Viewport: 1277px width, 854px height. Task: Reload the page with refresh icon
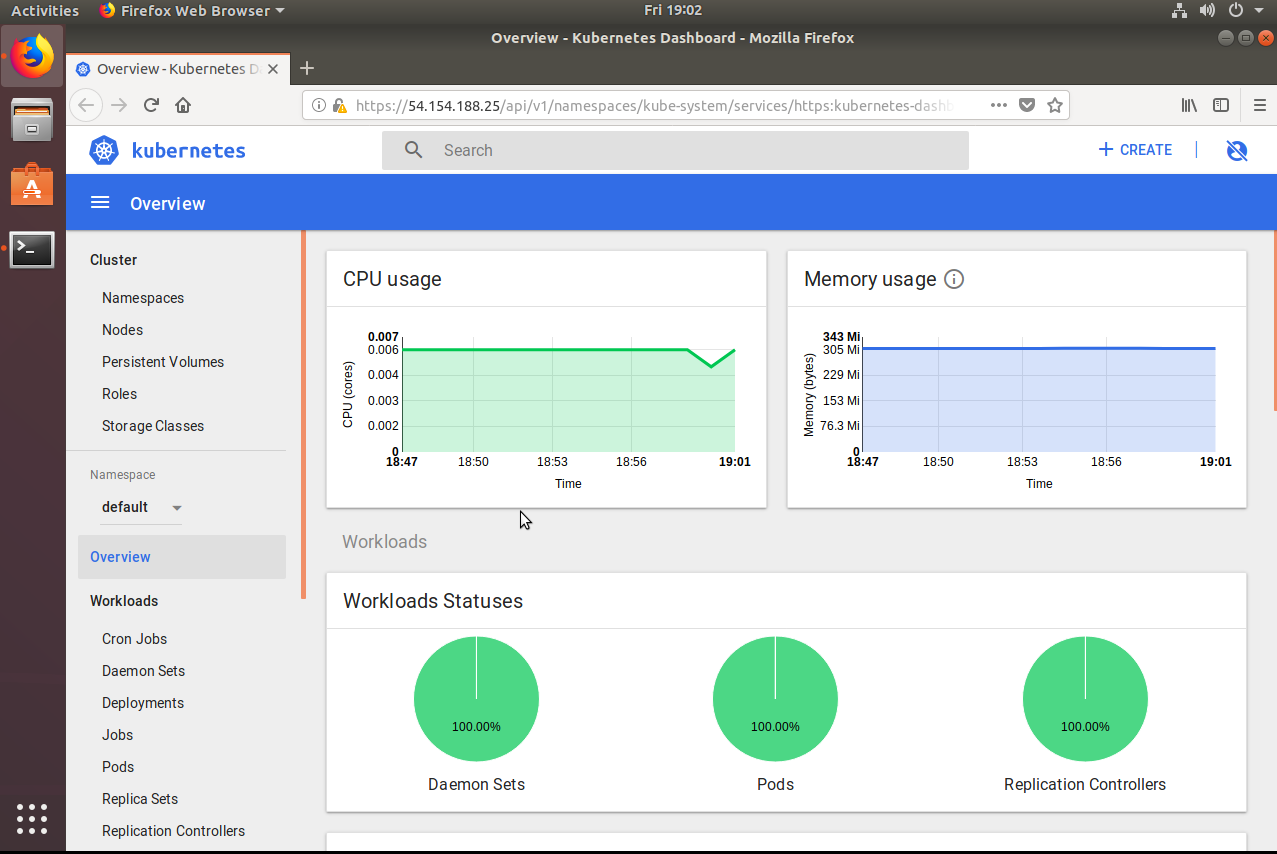pyautogui.click(x=152, y=105)
